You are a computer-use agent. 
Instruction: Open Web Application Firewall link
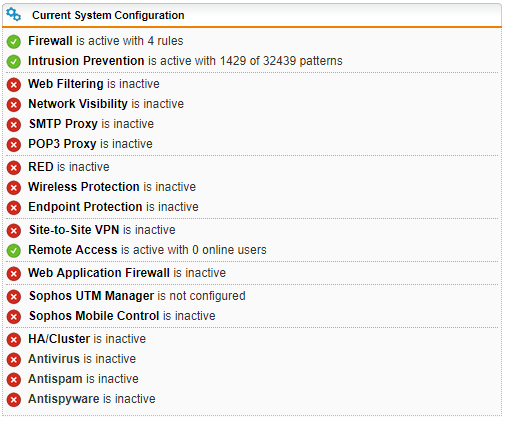point(99,273)
